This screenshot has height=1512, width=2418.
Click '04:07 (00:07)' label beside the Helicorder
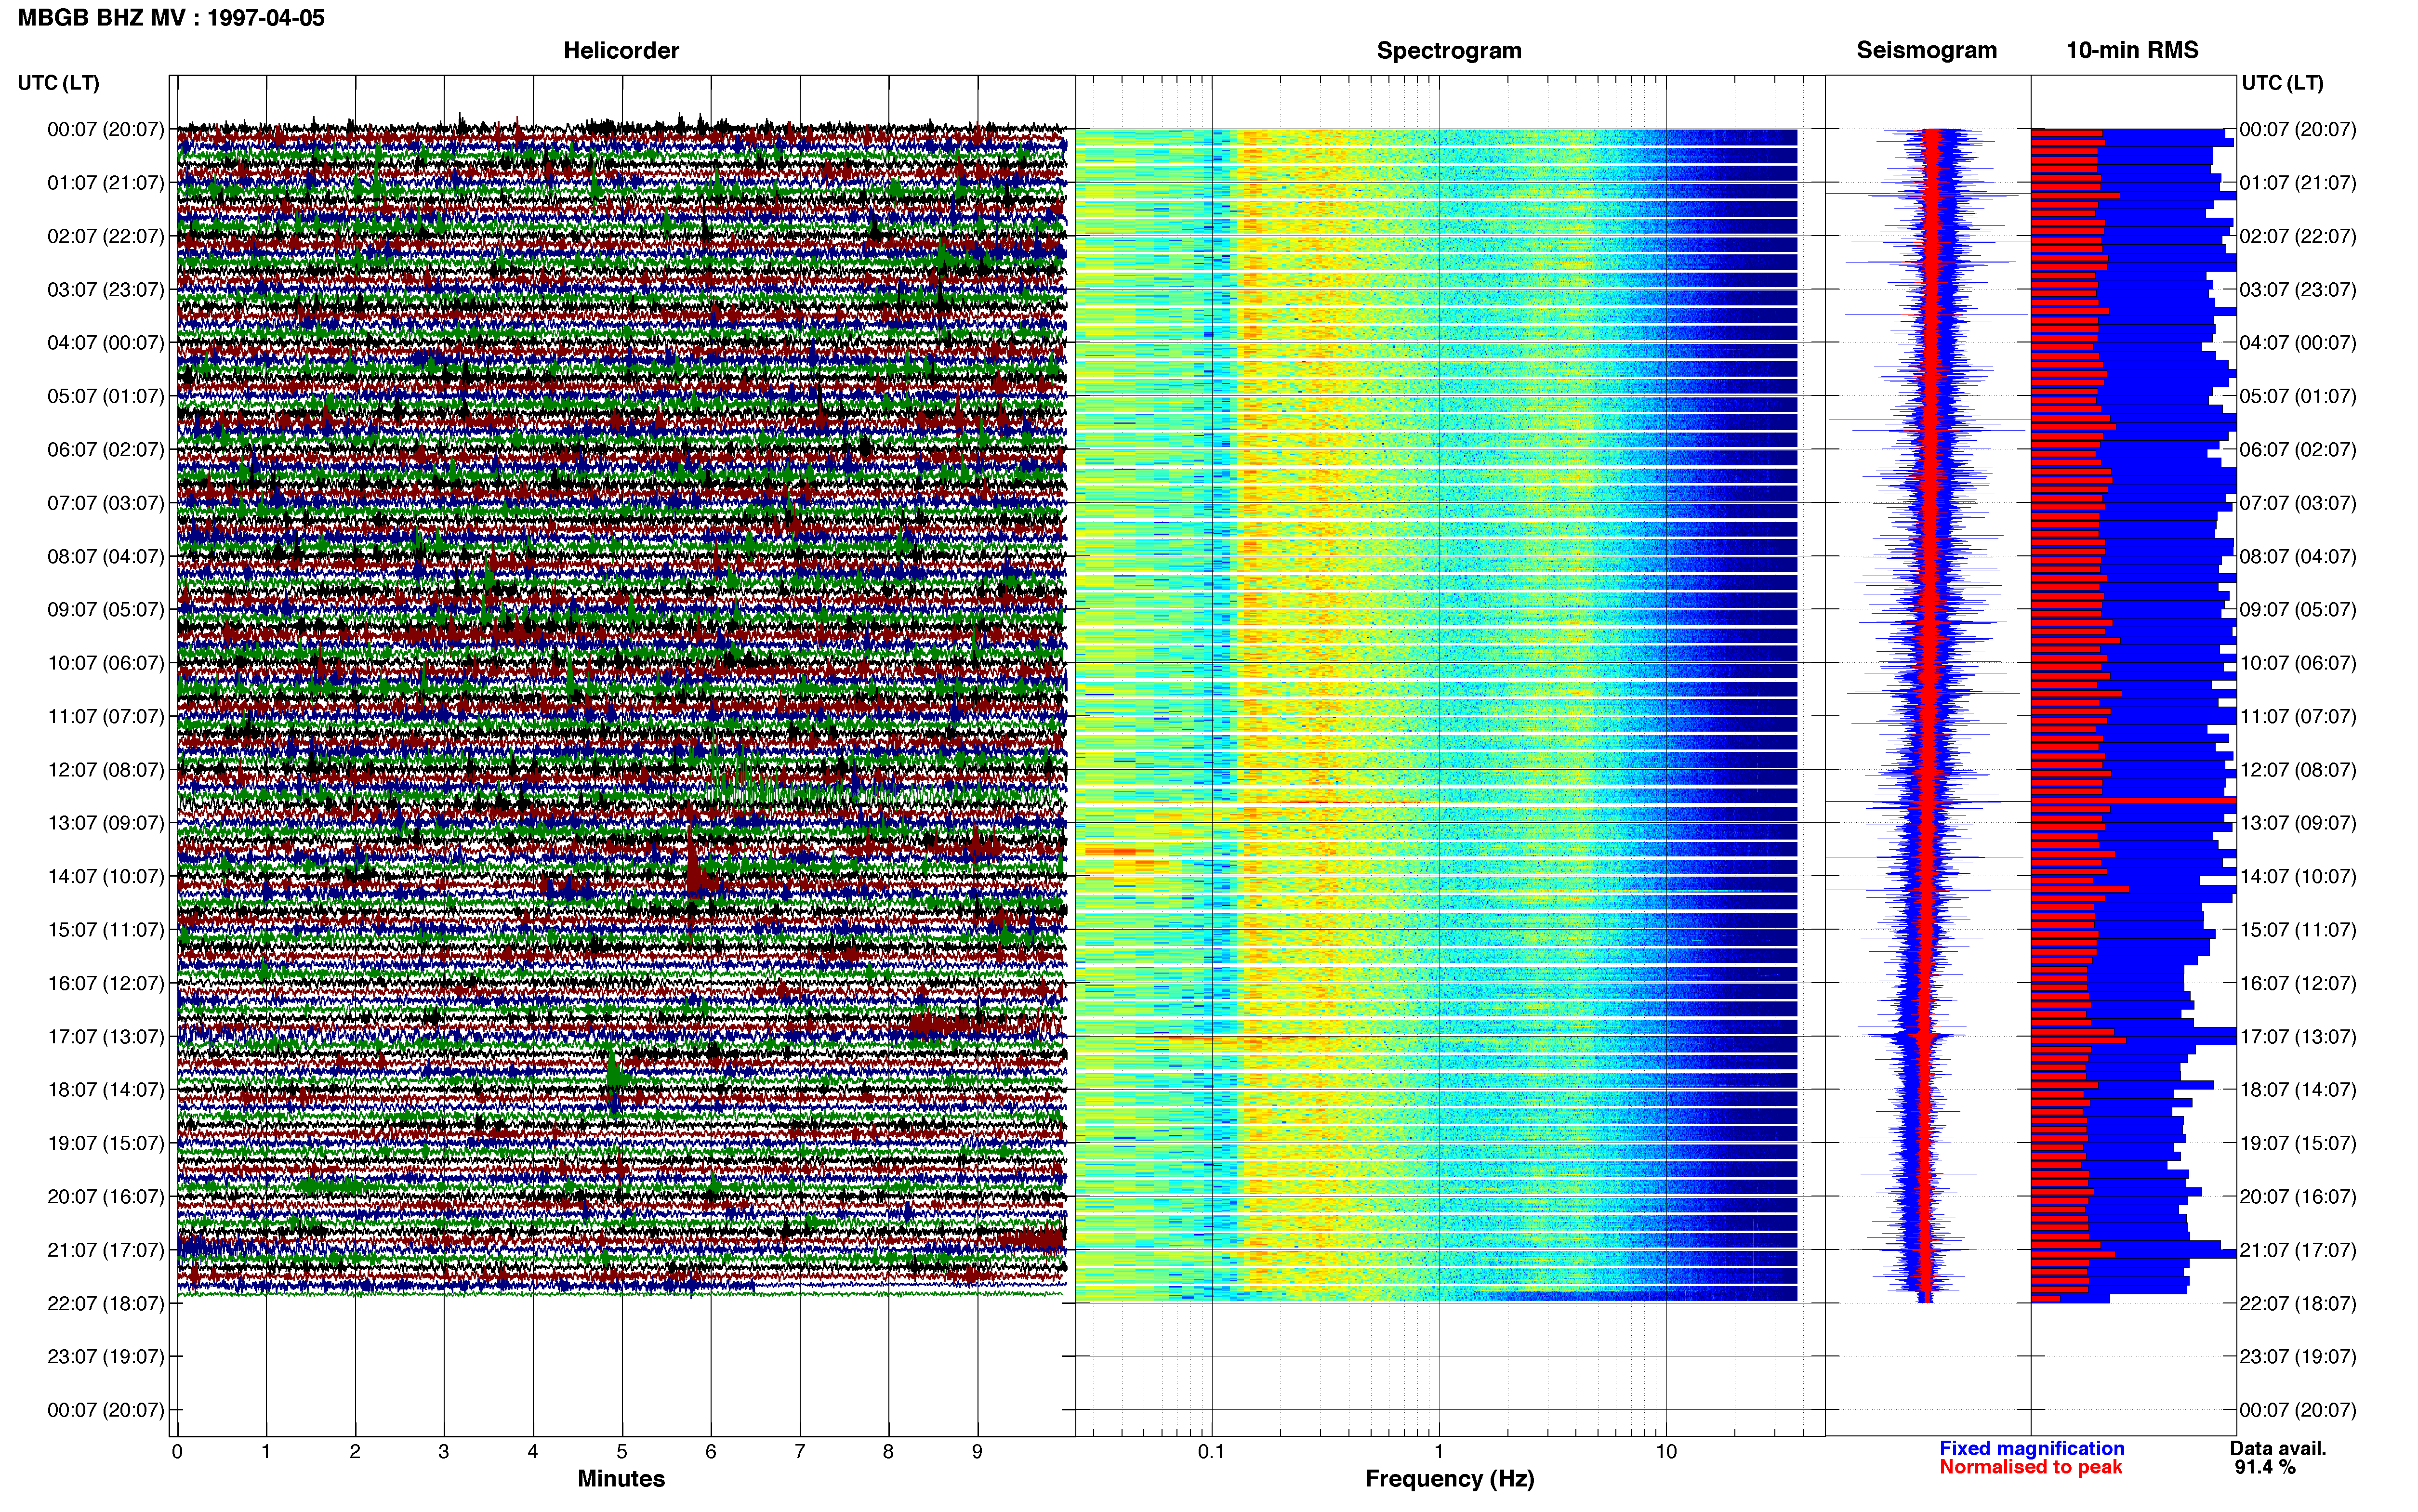106,343
